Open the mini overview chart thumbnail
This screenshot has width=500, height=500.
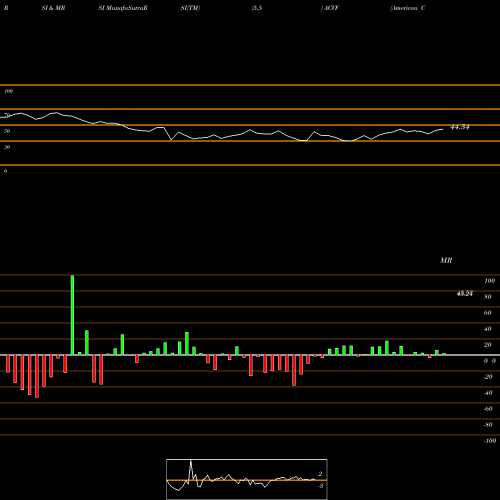tap(247, 479)
